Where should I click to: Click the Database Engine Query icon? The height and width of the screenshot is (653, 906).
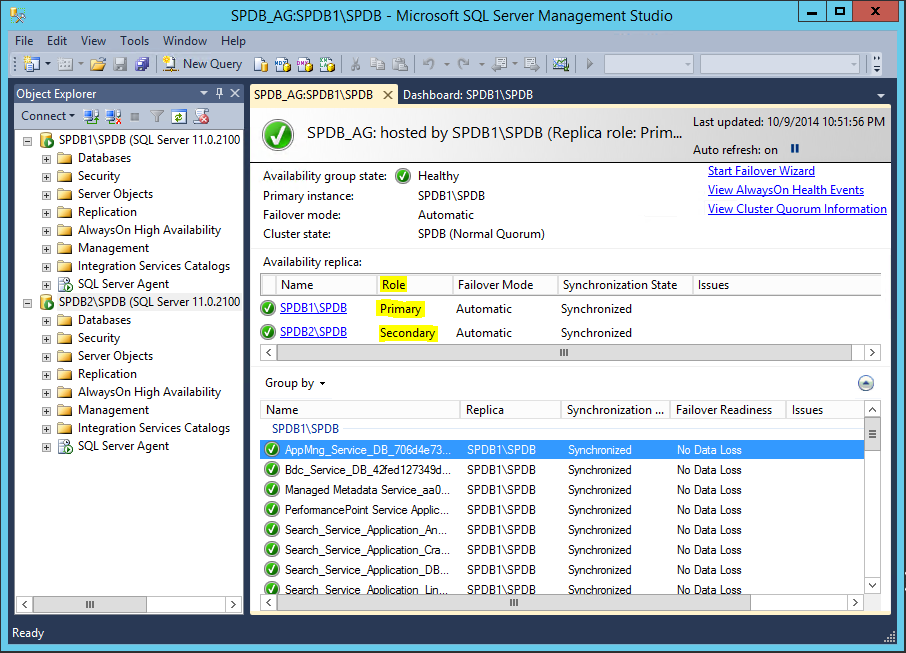click(261, 64)
